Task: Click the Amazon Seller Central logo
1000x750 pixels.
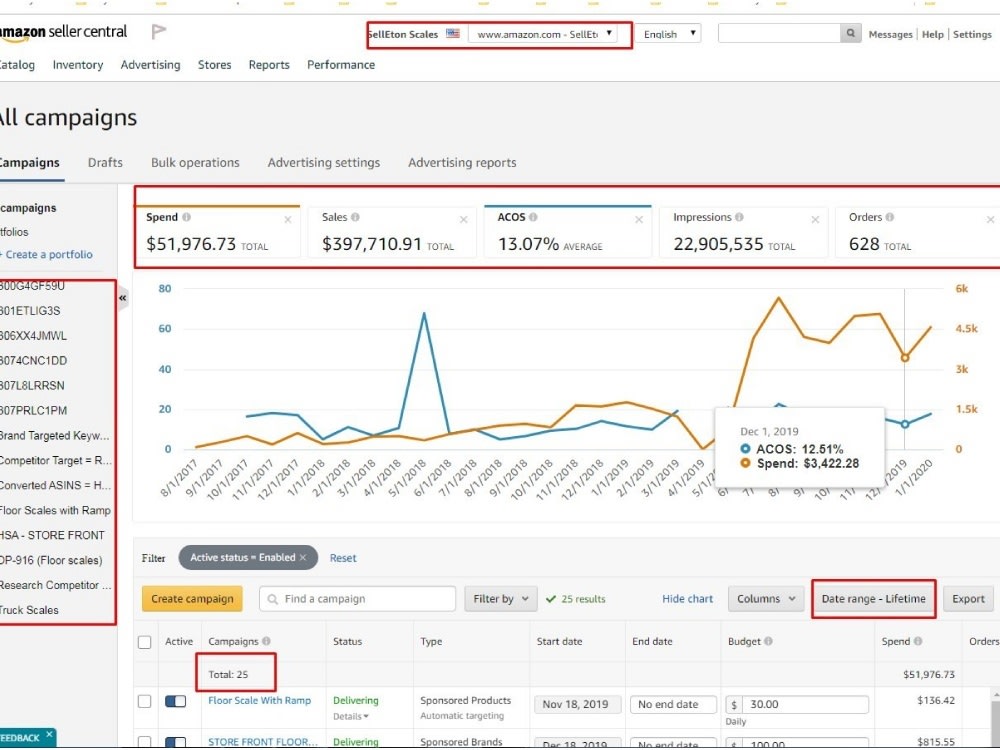Action: click(63, 33)
